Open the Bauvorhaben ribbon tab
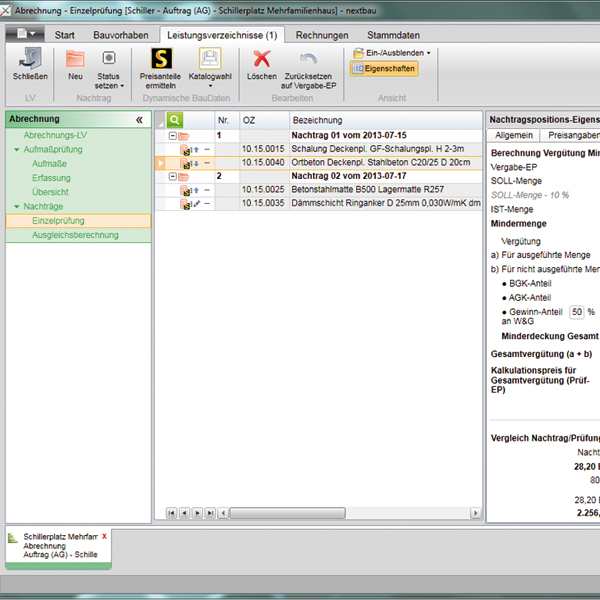600x600 pixels. point(121,35)
